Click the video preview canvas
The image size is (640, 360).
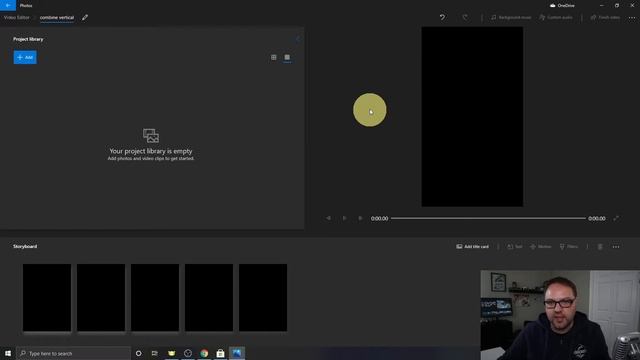(x=472, y=117)
